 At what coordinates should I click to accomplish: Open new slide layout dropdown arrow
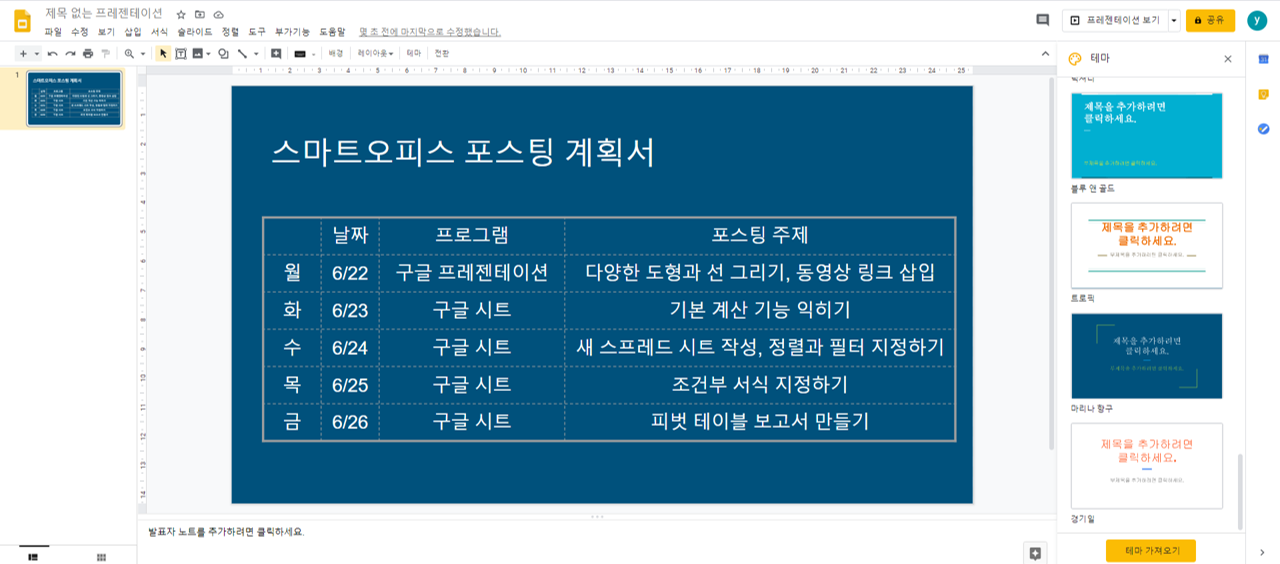[x=37, y=53]
